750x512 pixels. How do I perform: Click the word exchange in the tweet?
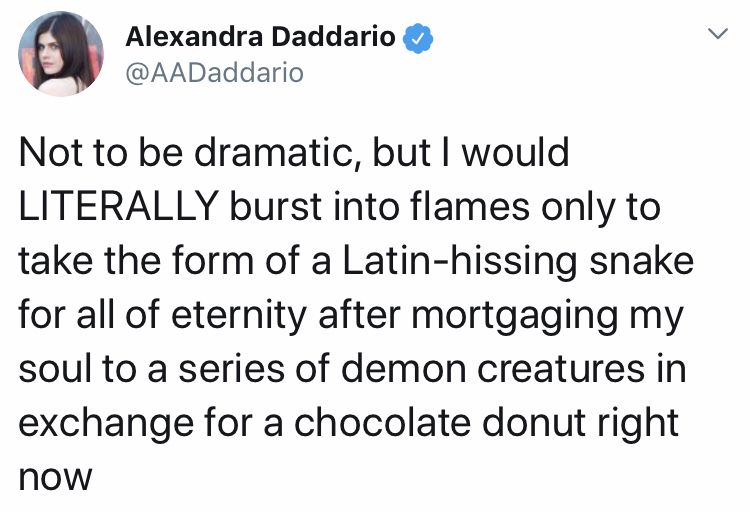coord(106,423)
